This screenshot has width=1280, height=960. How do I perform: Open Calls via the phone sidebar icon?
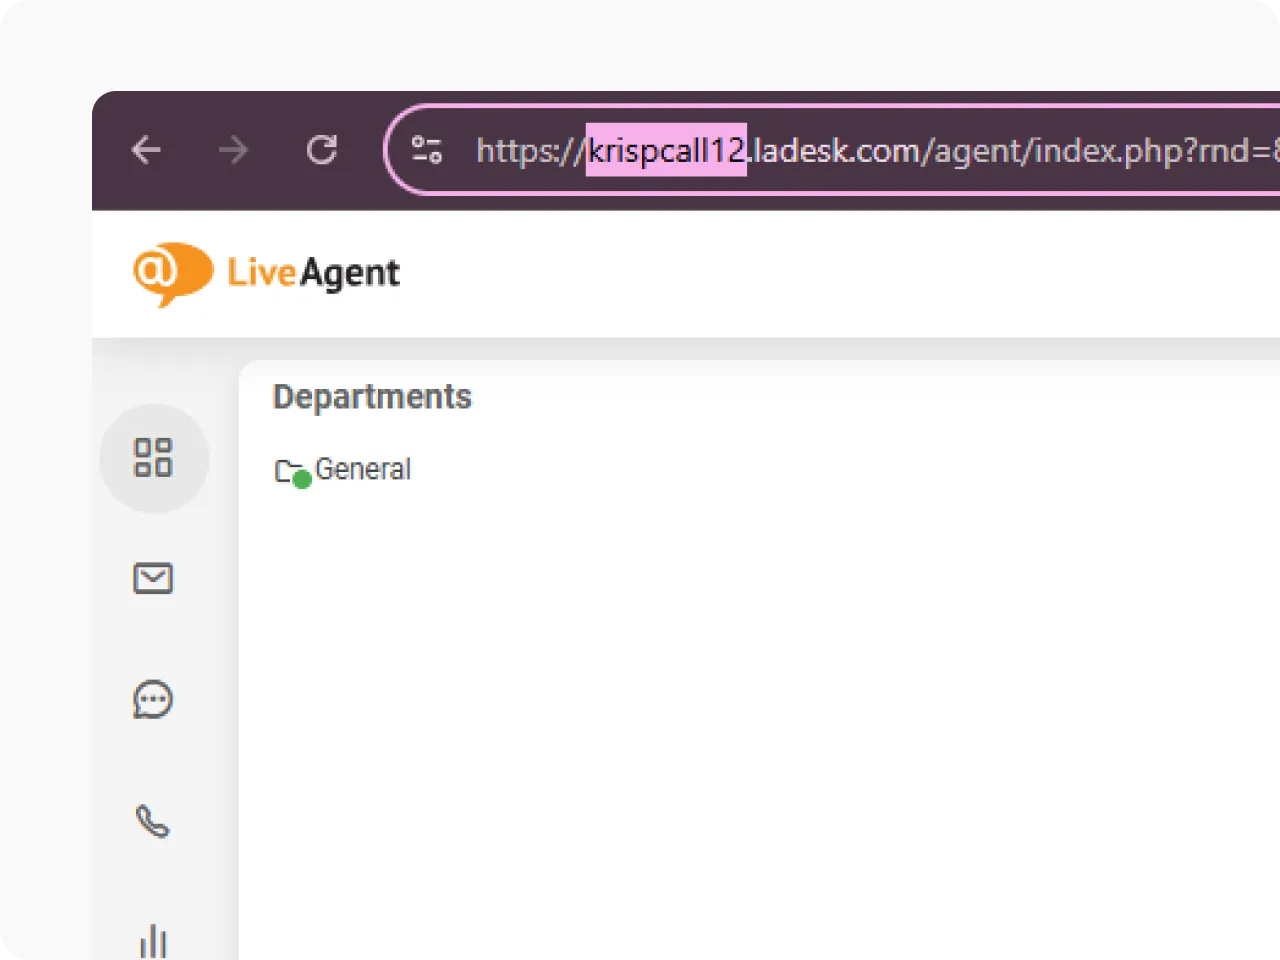[153, 821]
